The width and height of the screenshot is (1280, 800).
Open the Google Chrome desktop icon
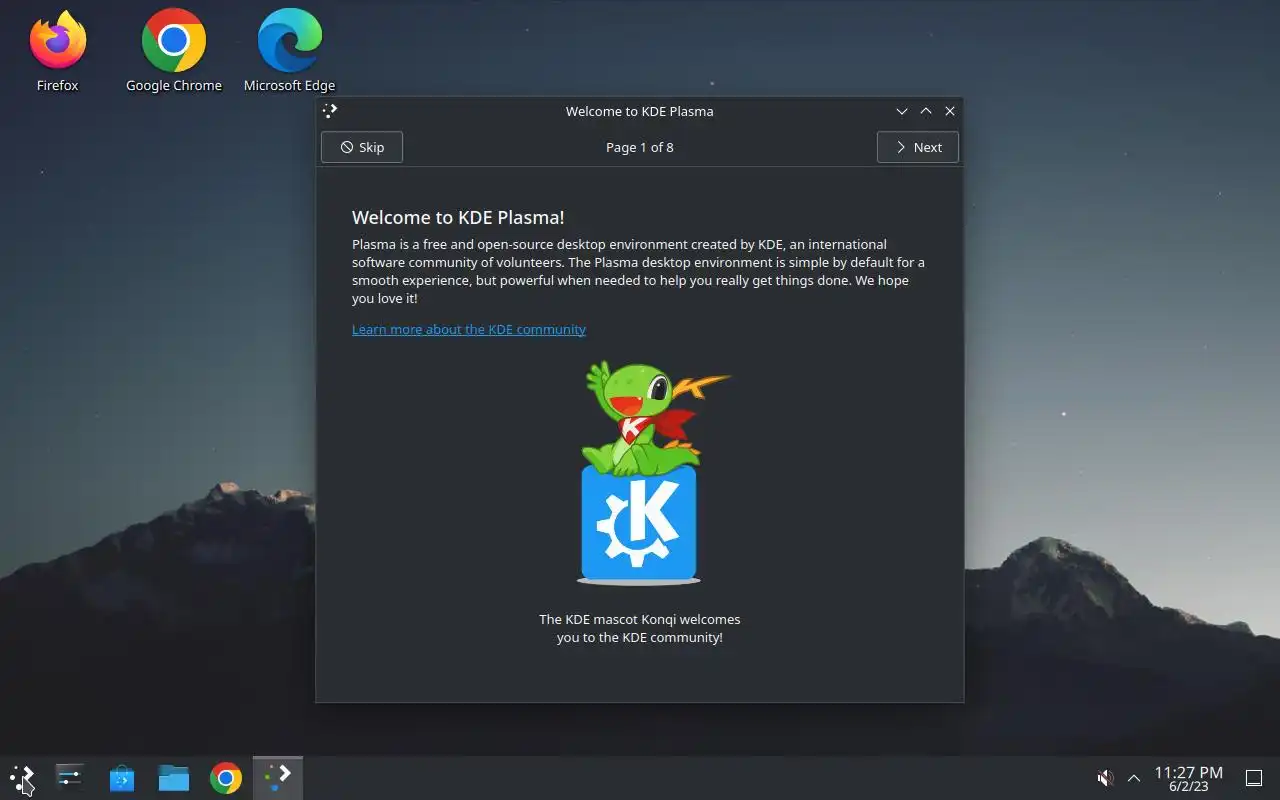coord(174,50)
